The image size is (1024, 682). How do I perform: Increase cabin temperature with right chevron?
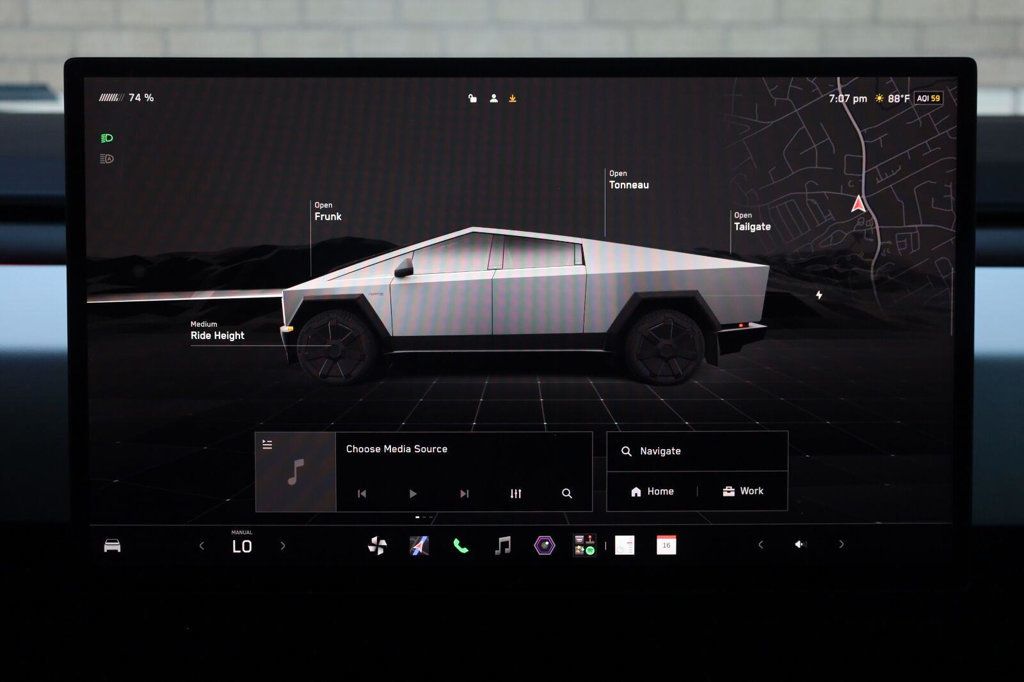tap(283, 545)
